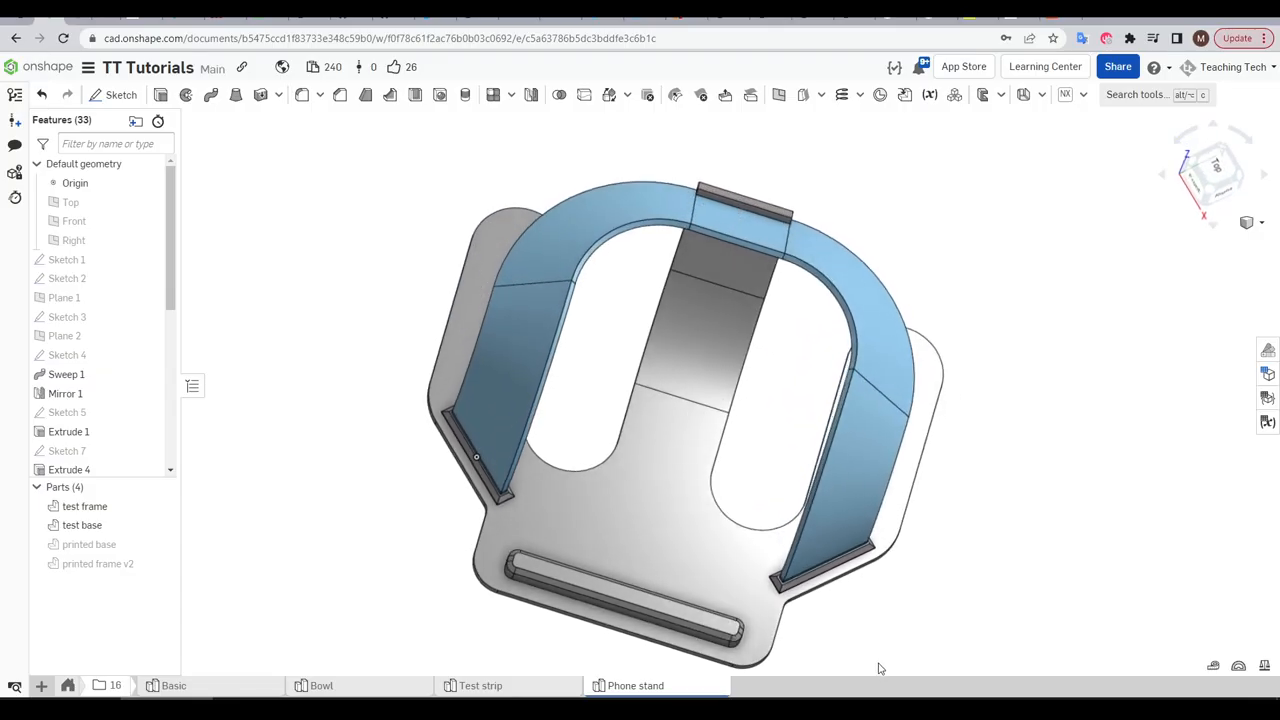This screenshot has height=720, width=1280.
Task: Switch to the Test strip tab
Action: click(x=480, y=685)
